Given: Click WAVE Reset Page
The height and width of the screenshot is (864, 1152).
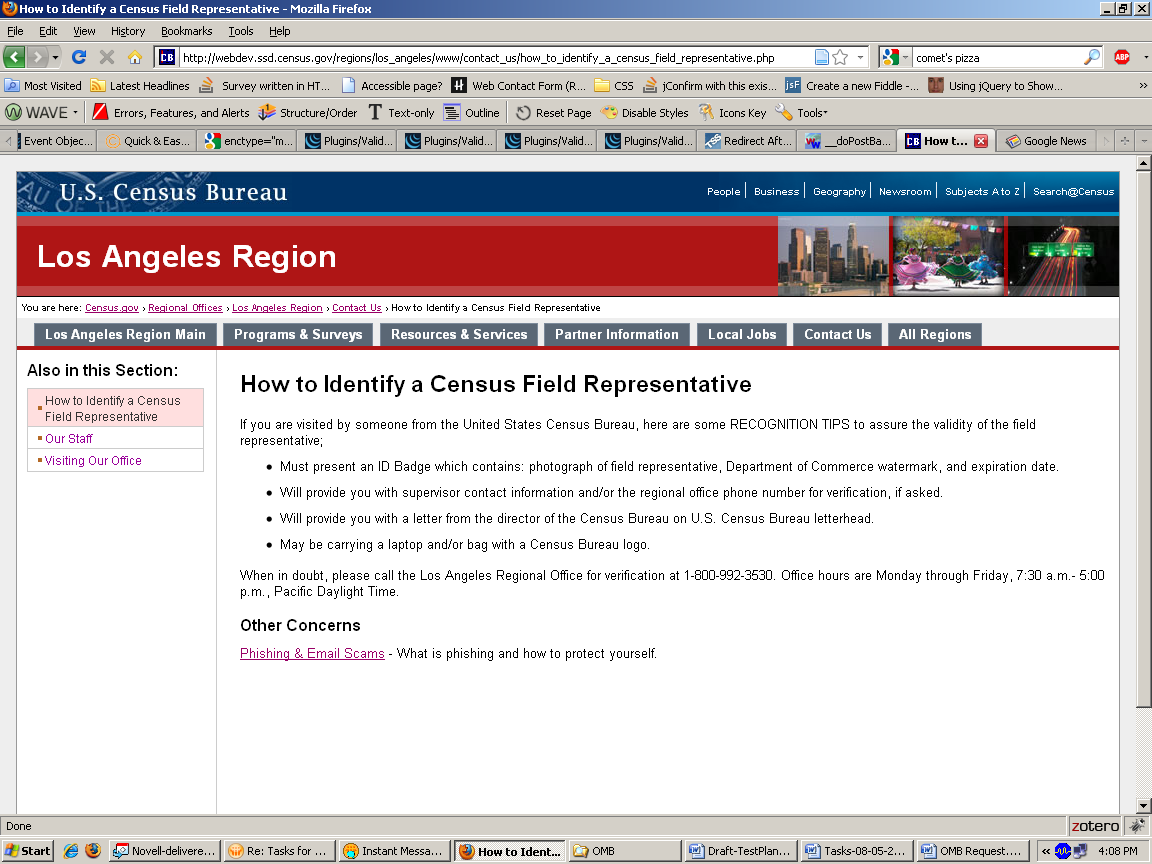Looking at the screenshot, I should [553, 112].
